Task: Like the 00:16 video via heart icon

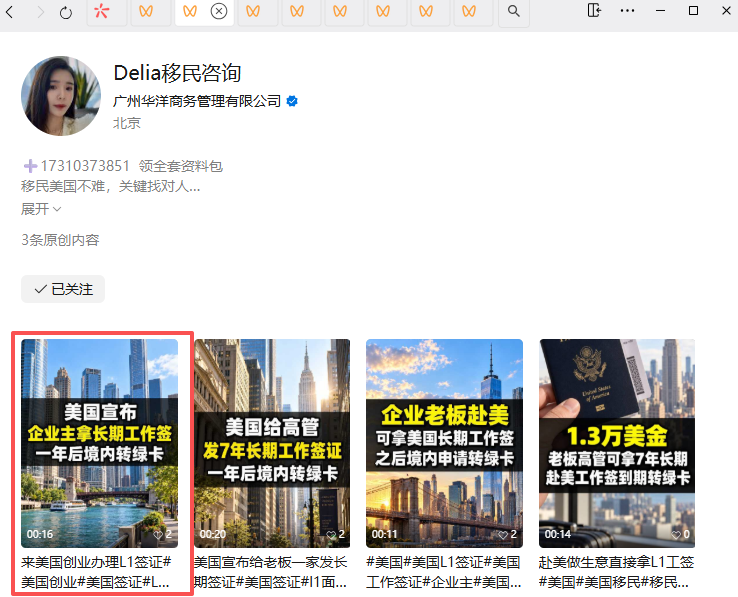Action: coord(158,534)
